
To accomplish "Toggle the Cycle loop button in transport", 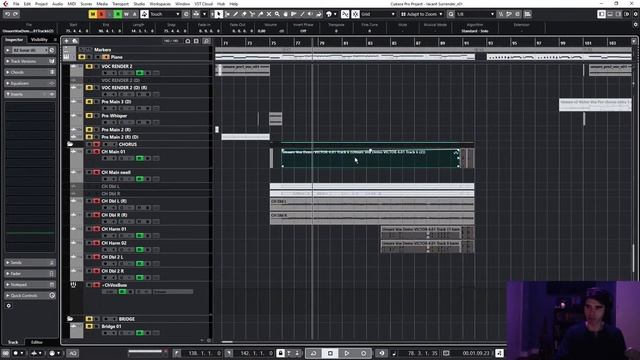I will coord(313,353).
